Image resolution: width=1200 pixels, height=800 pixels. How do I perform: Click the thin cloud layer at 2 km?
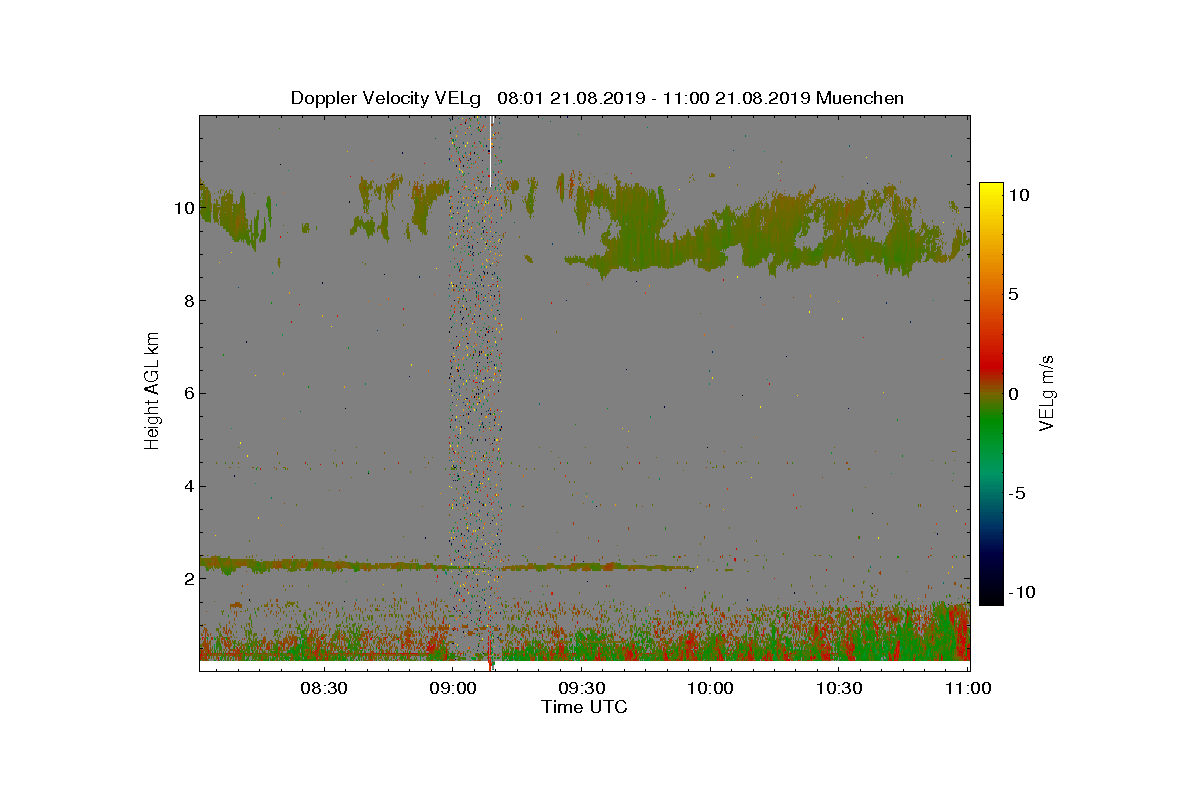coord(447,566)
